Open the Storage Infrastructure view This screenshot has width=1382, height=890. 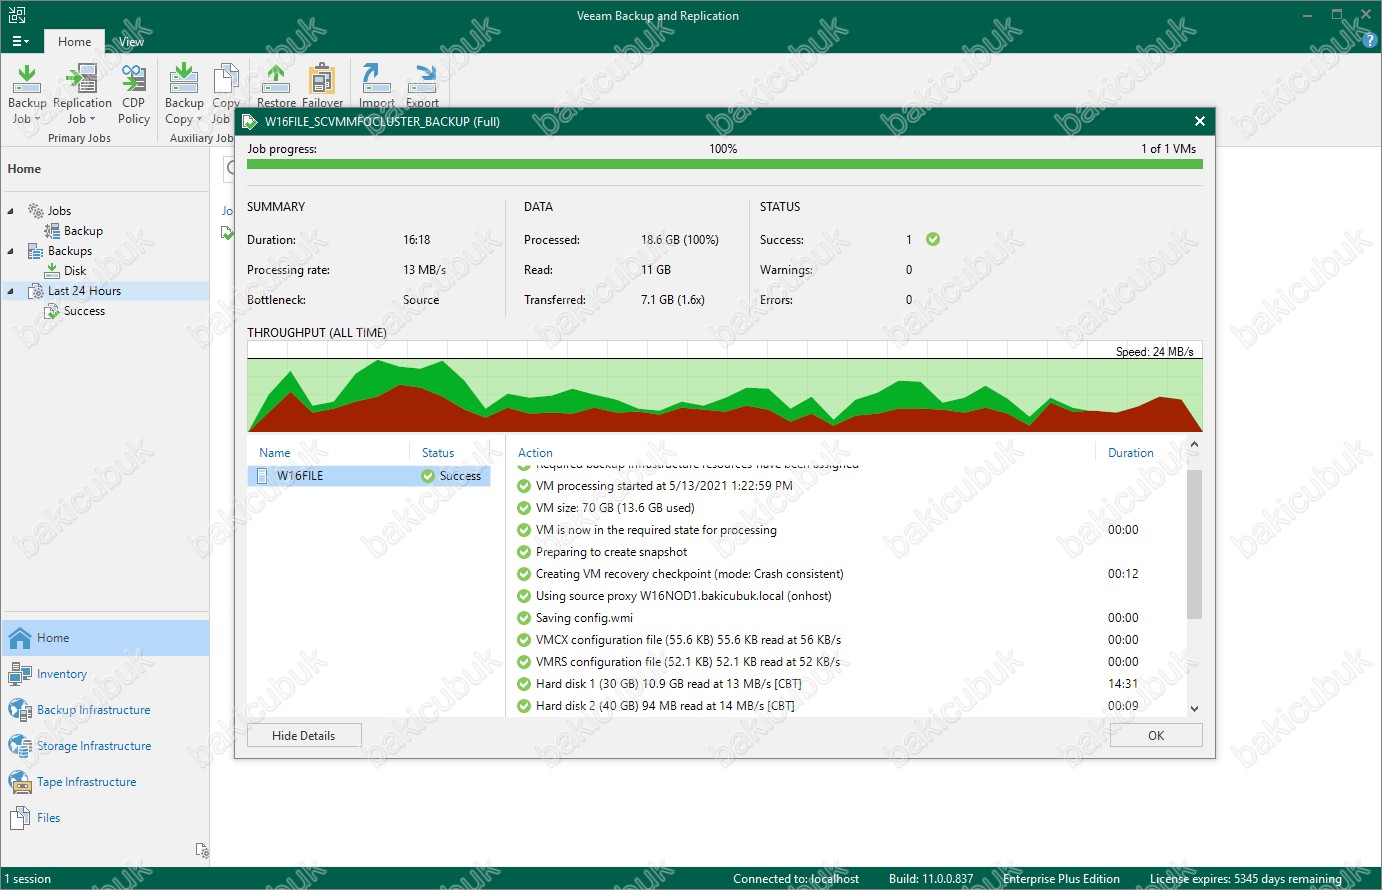(105, 746)
